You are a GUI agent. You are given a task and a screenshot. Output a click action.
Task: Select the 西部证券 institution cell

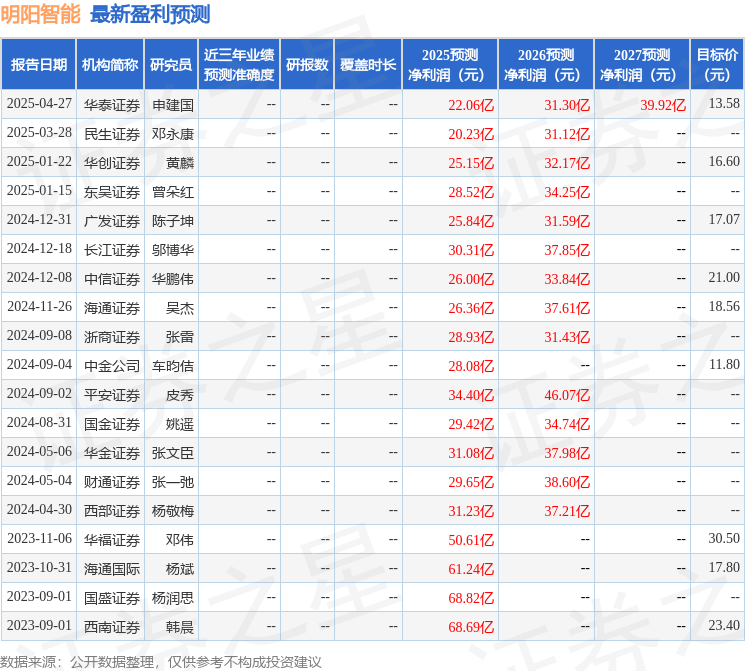[112, 511]
